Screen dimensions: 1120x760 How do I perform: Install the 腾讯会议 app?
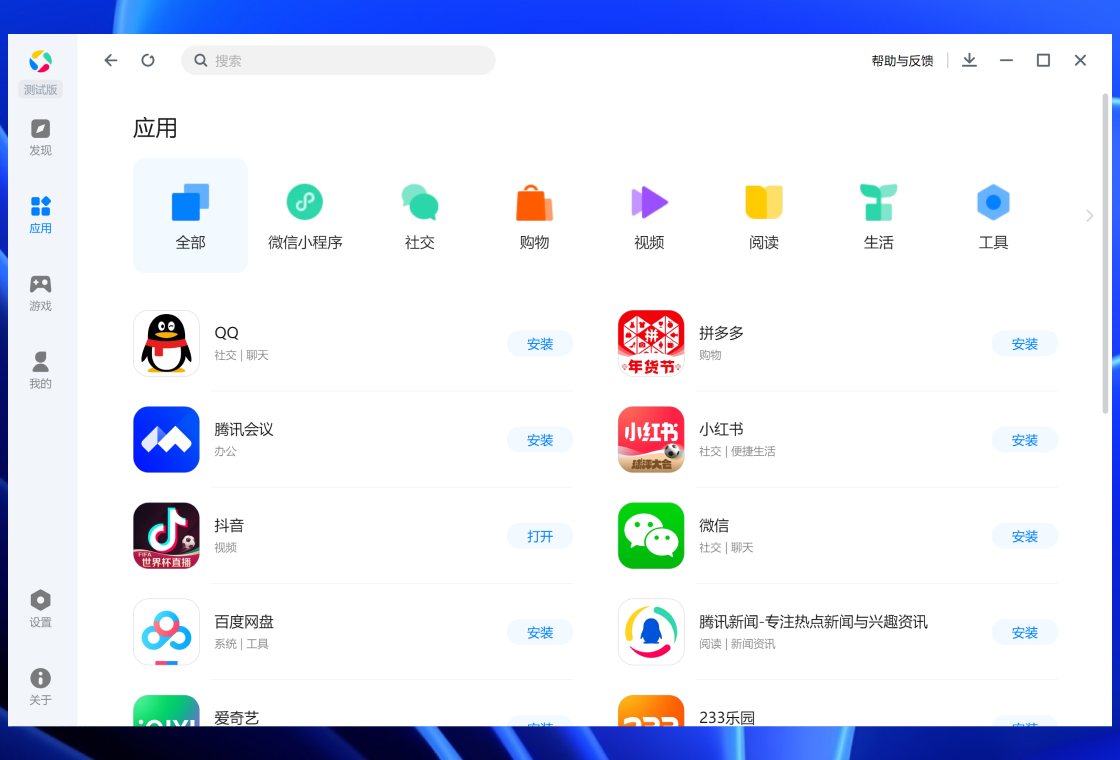pyautogui.click(x=540, y=440)
